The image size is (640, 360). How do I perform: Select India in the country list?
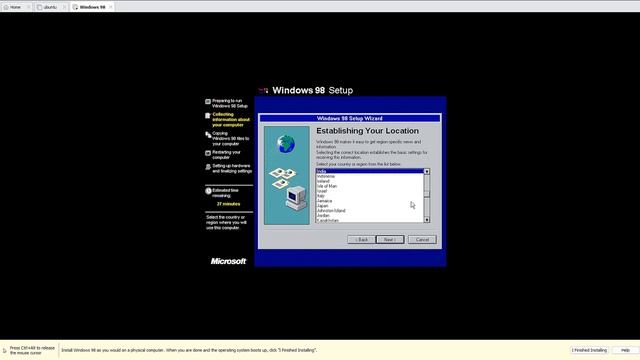click(x=370, y=171)
